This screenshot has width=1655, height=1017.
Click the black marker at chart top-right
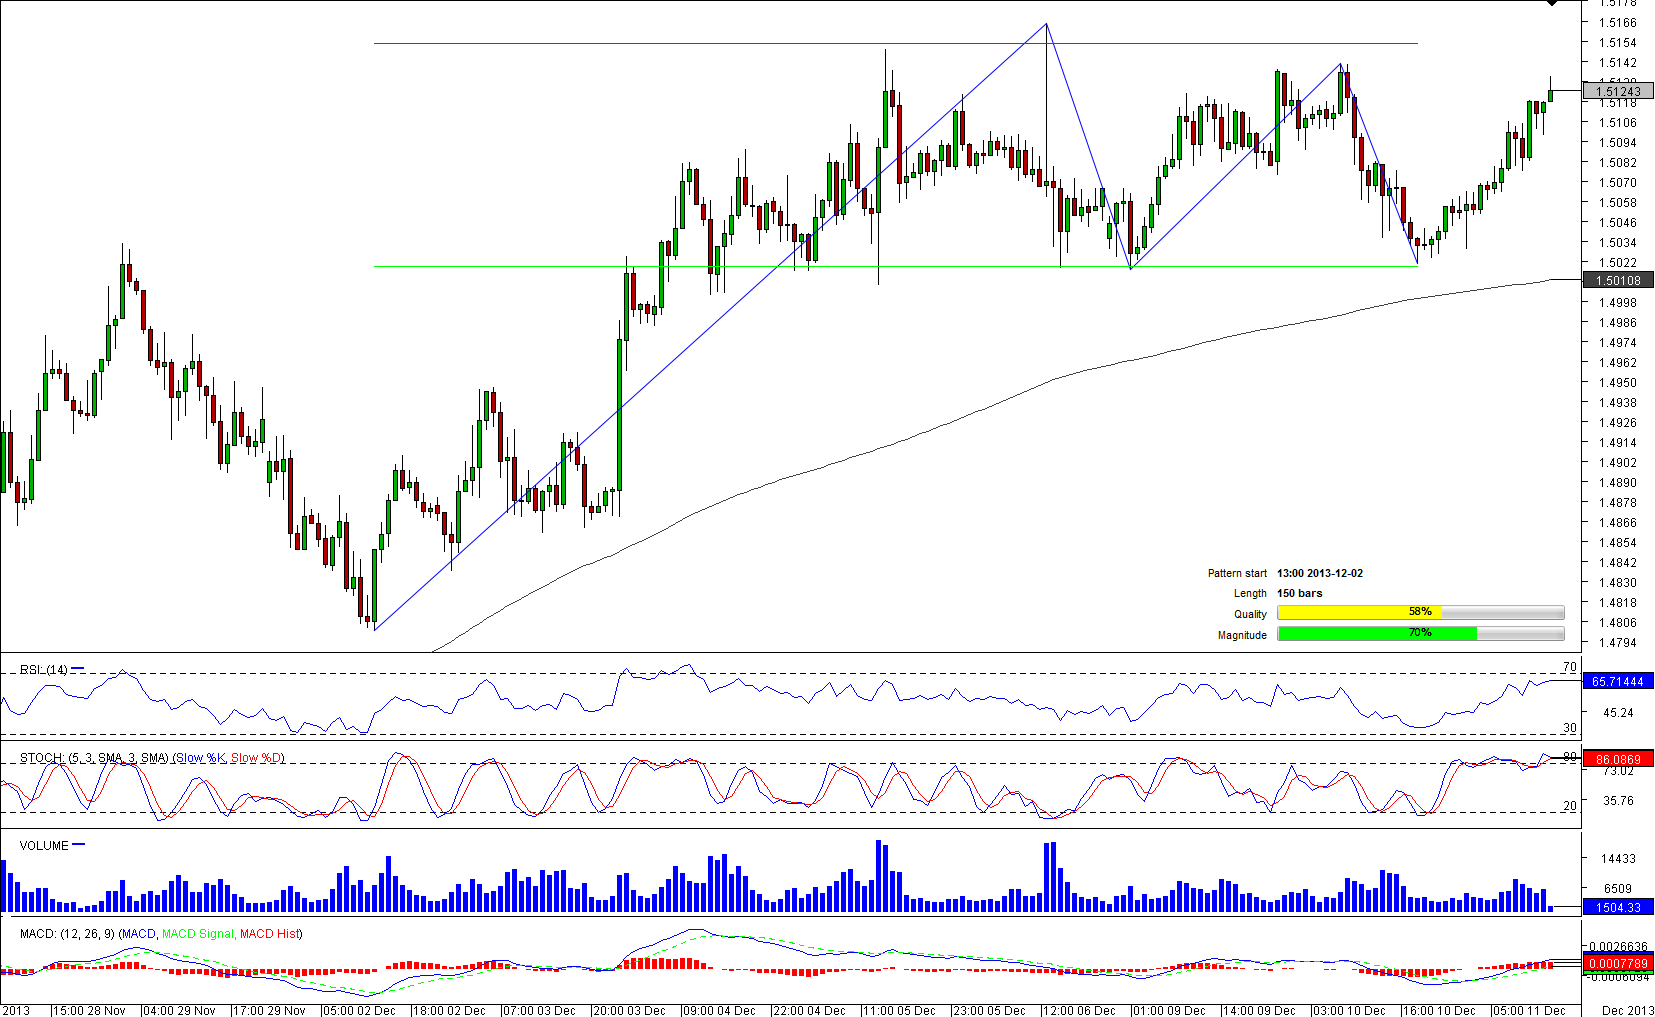(1552, 4)
